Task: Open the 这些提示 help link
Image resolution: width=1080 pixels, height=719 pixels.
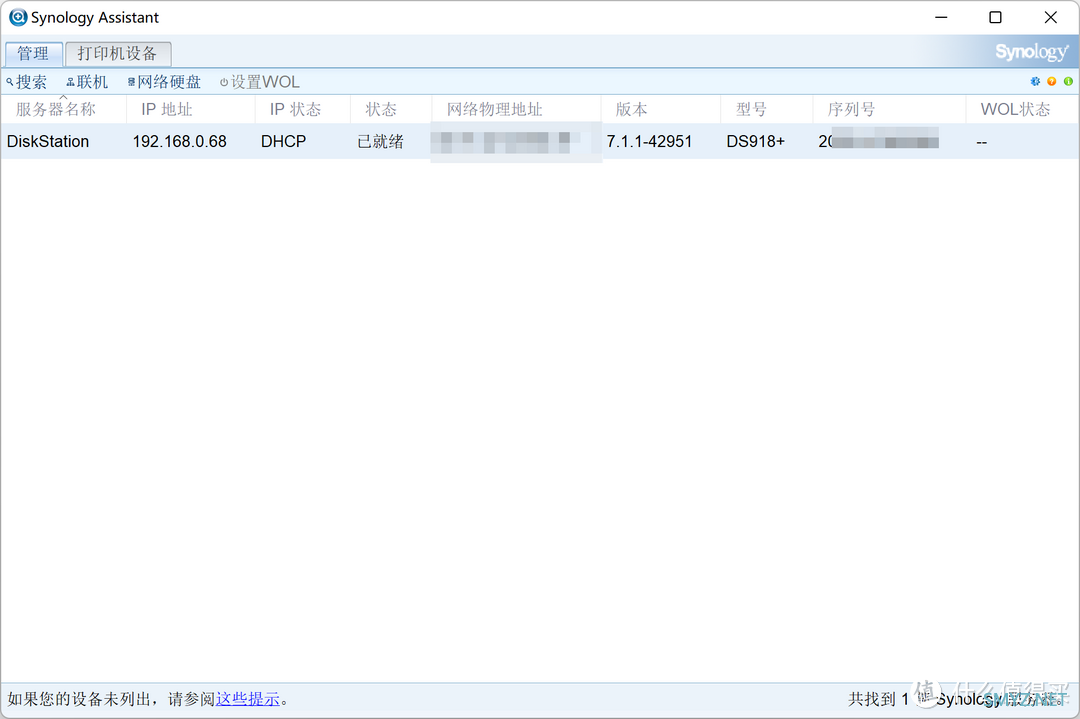Action: click(248, 699)
